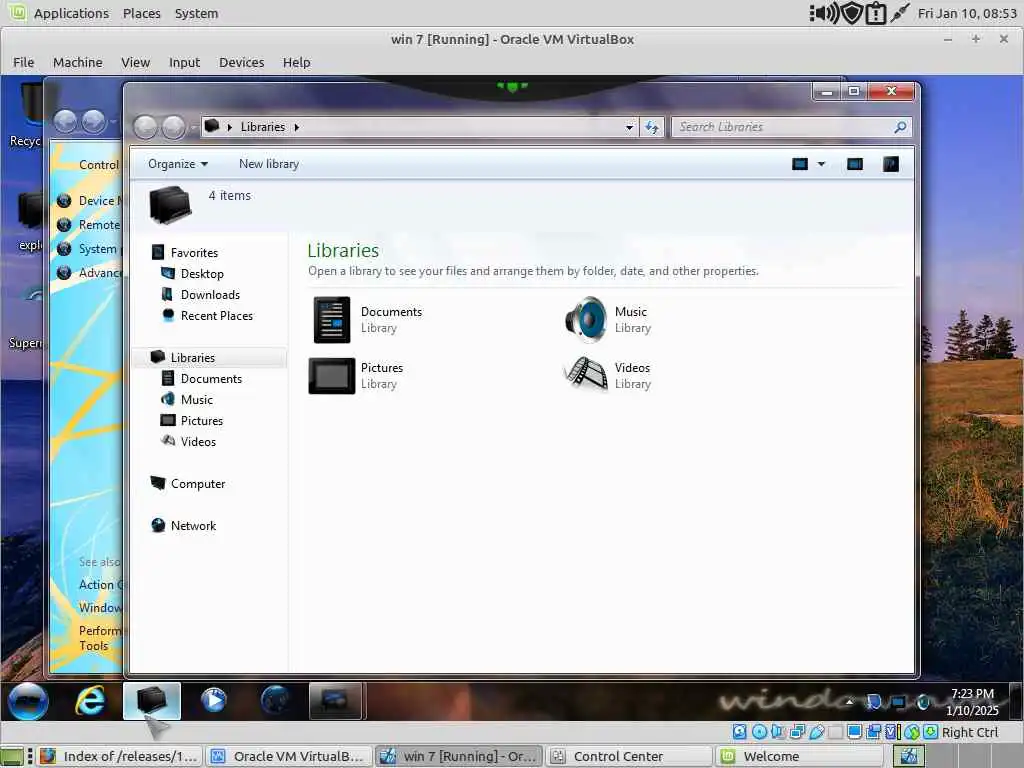1024x768 pixels.
Task: Launch Windows Media Player from the taskbar
Action: click(213, 701)
